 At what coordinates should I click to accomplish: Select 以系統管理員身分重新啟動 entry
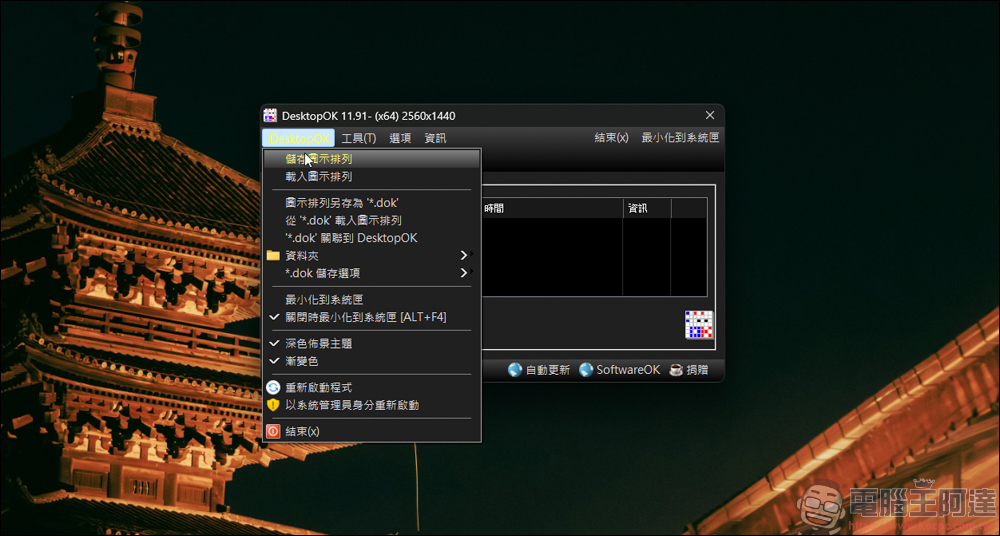tap(372, 405)
